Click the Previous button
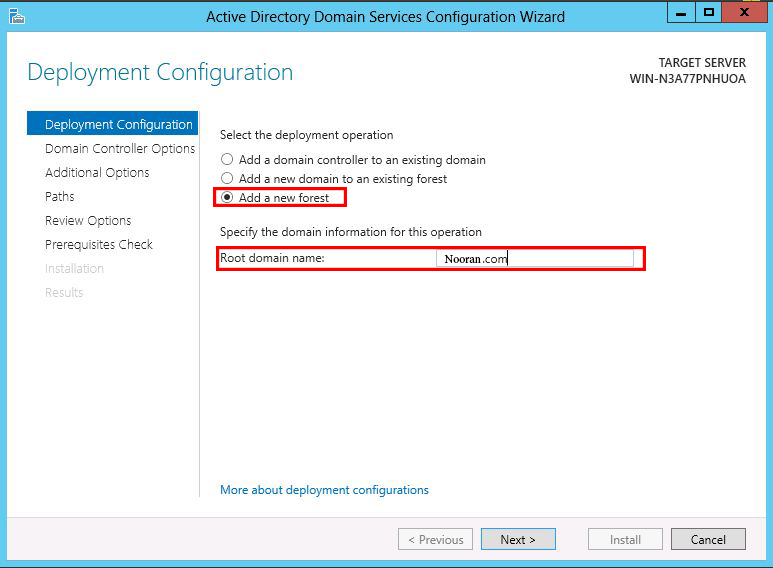 point(435,539)
